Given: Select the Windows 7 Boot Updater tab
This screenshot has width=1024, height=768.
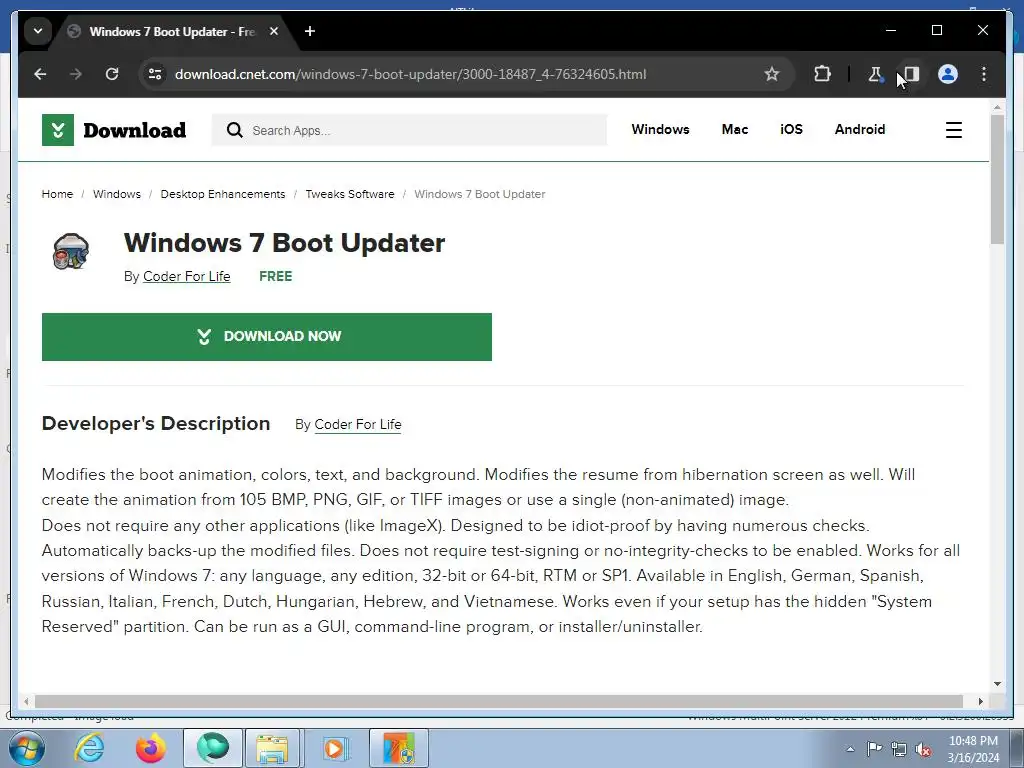Looking at the screenshot, I should [x=172, y=31].
